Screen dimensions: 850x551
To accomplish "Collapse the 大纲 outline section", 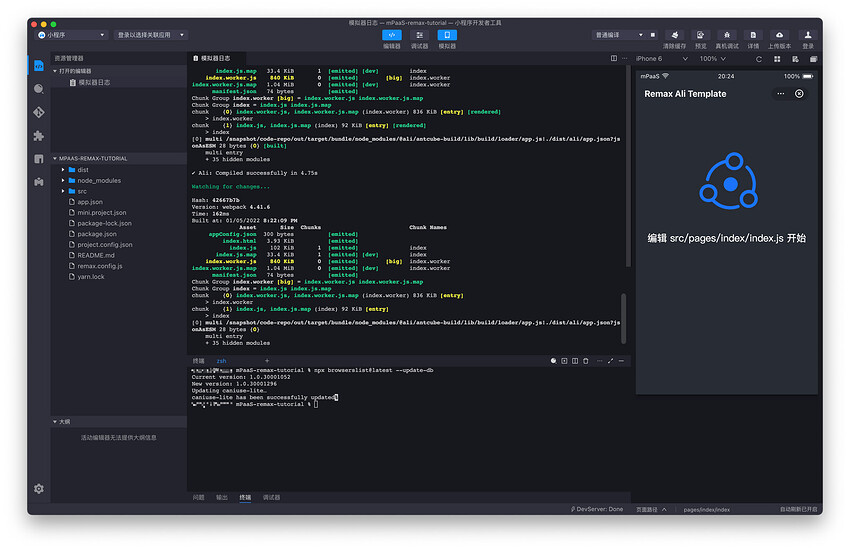I will click(55, 421).
